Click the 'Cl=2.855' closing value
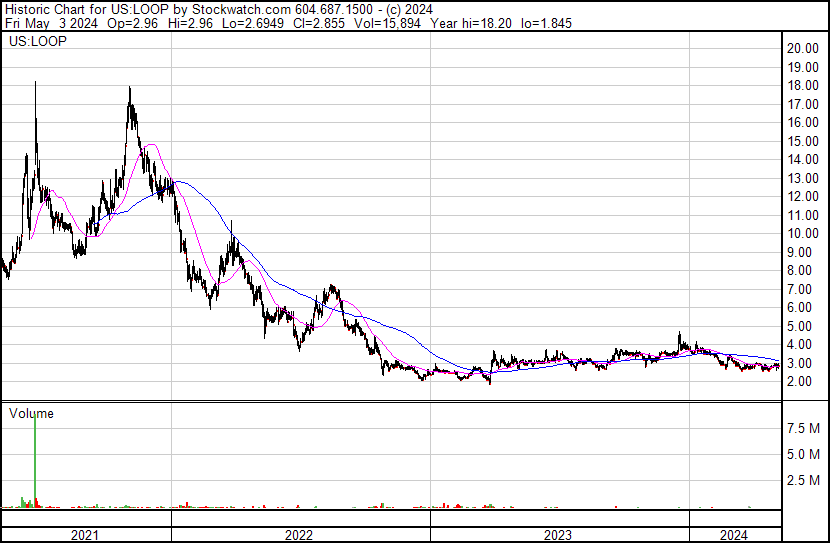This screenshot has width=830, height=543. [x=320, y=23]
